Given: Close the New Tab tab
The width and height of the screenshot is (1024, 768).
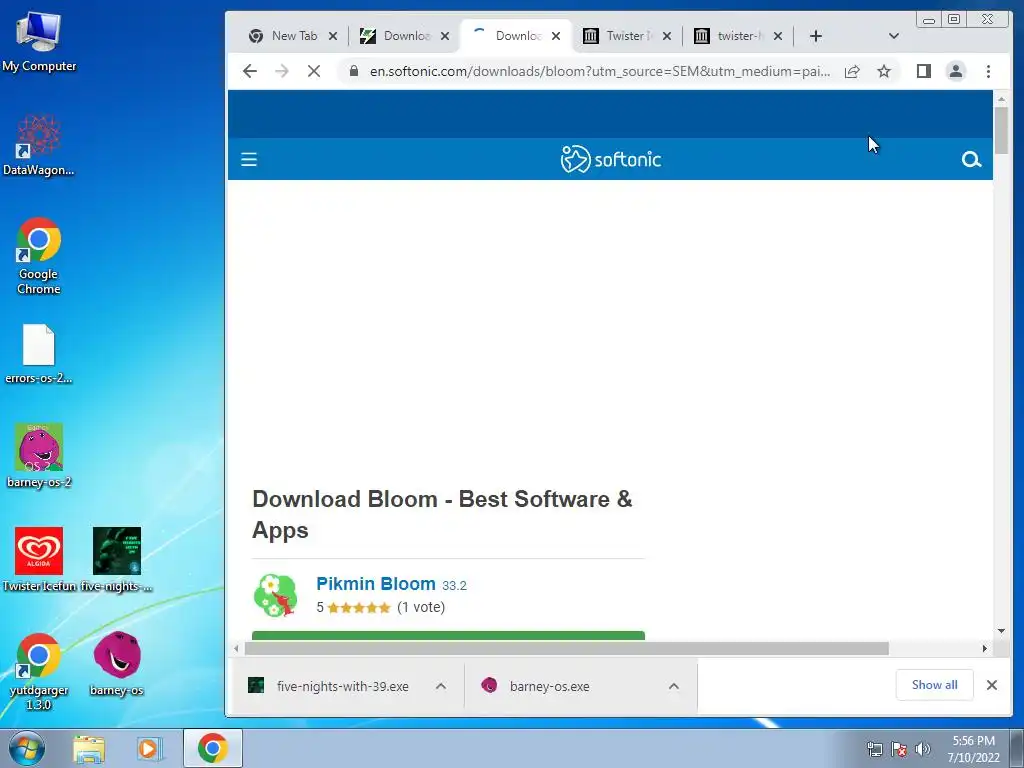Looking at the screenshot, I should (x=333, y=36).
